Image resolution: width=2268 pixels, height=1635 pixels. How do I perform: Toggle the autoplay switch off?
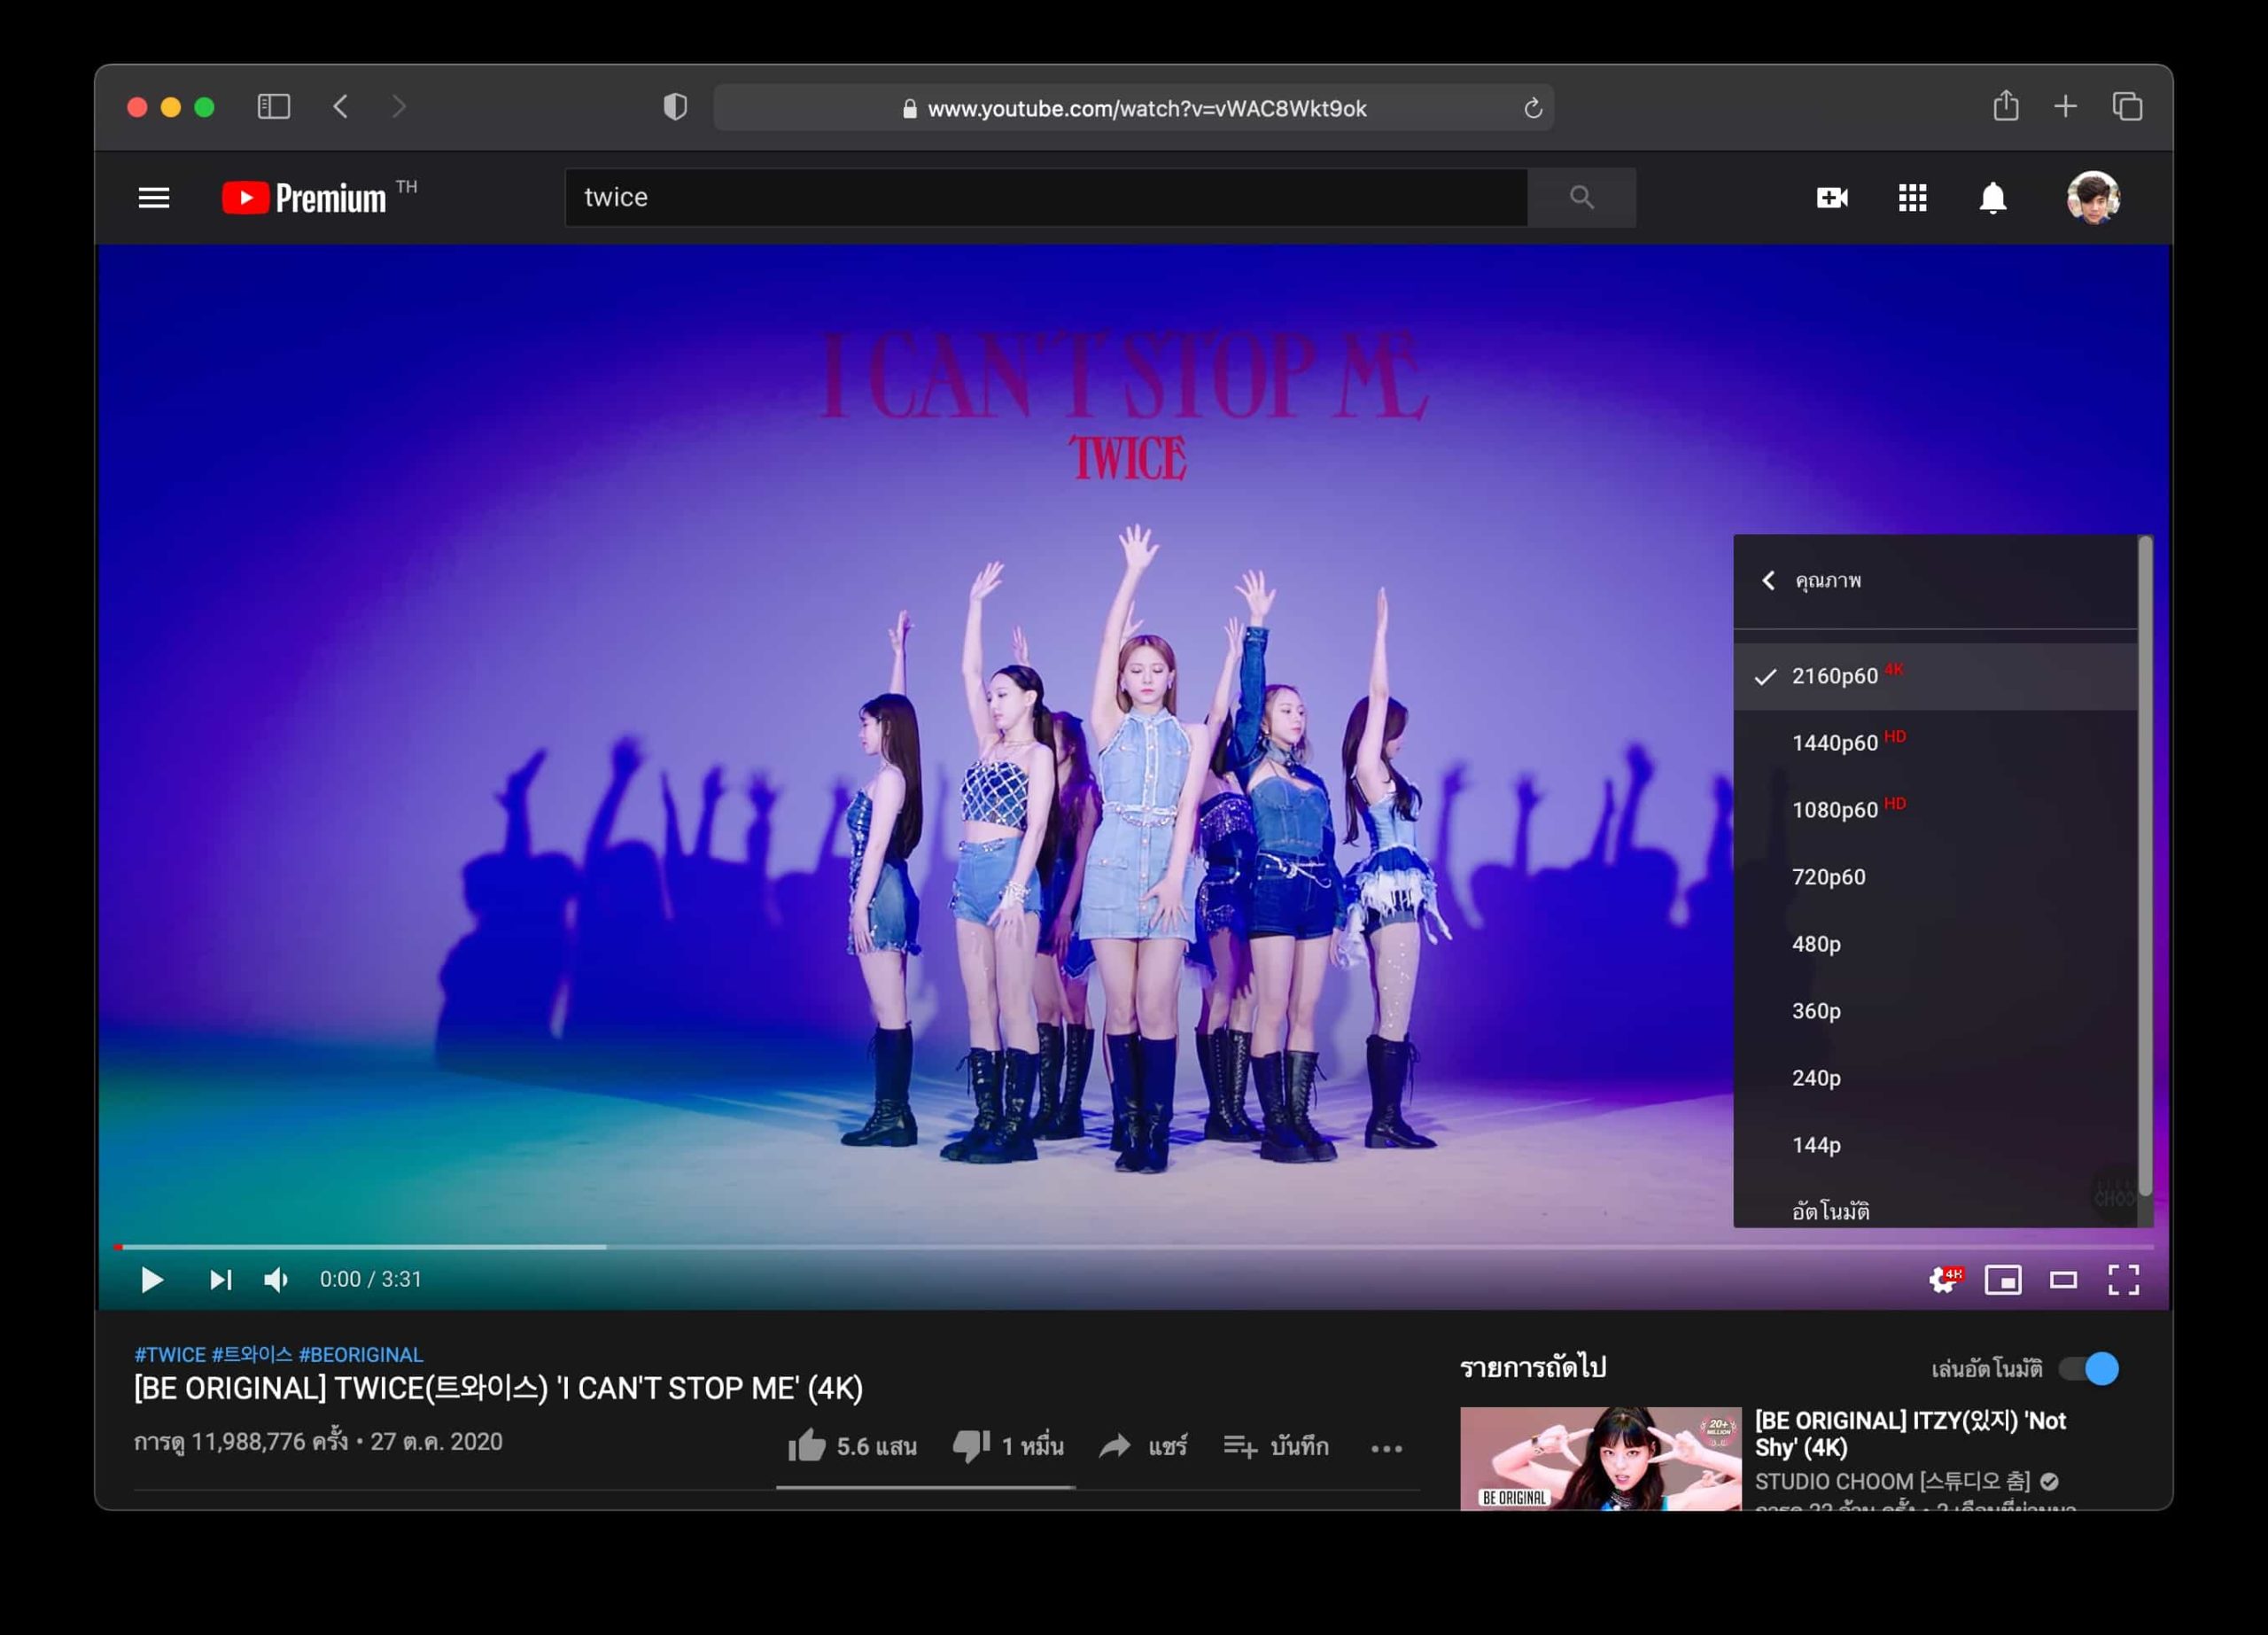point(2089,1368)
